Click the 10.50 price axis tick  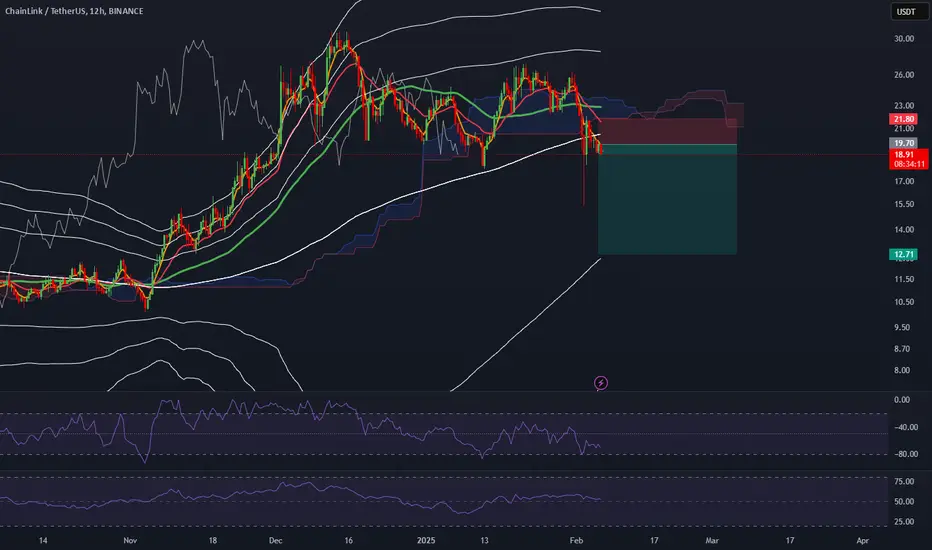904,301
